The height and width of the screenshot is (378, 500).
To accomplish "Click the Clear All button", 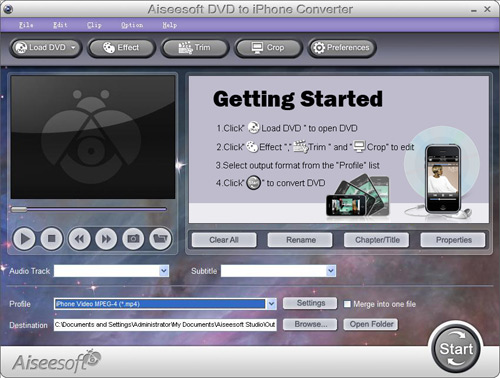I will click(x=224, y=240).
